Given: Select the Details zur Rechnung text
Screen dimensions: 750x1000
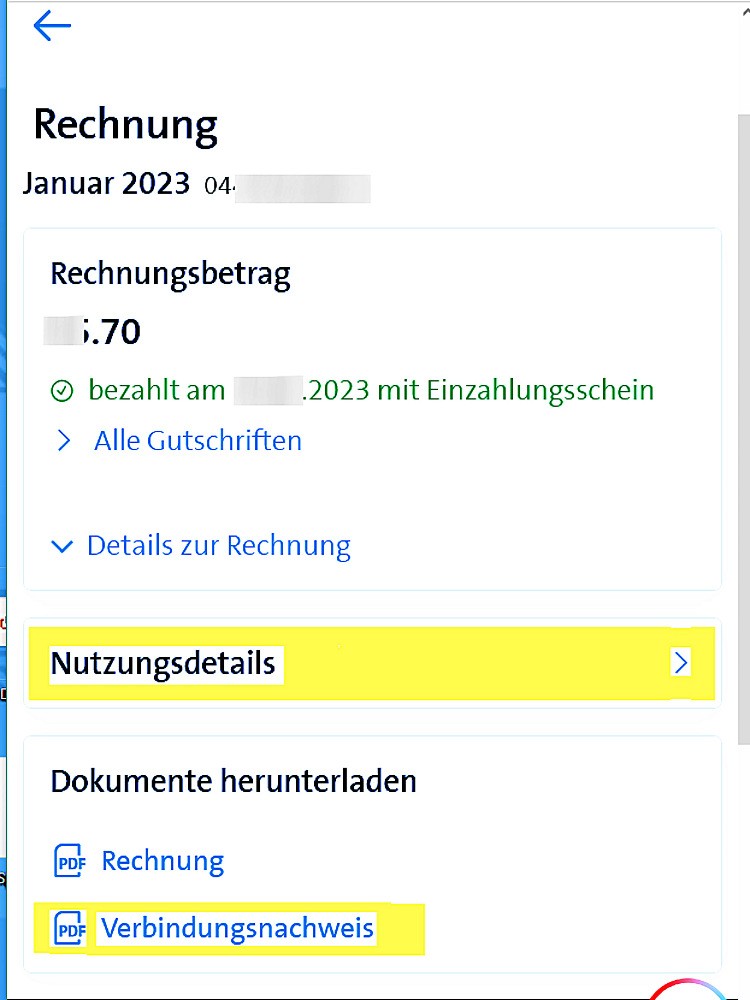Looking at the screenshot, I should 218,546.
